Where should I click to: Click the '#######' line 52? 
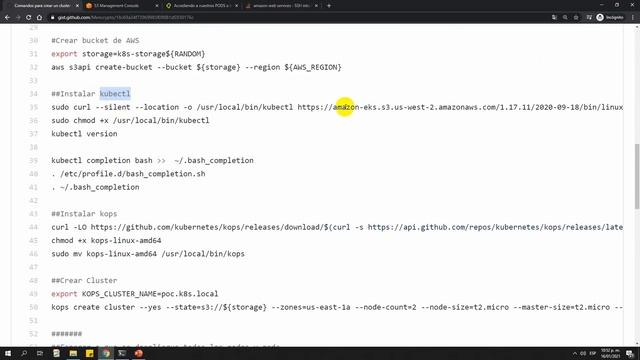(x=67, y=334)
